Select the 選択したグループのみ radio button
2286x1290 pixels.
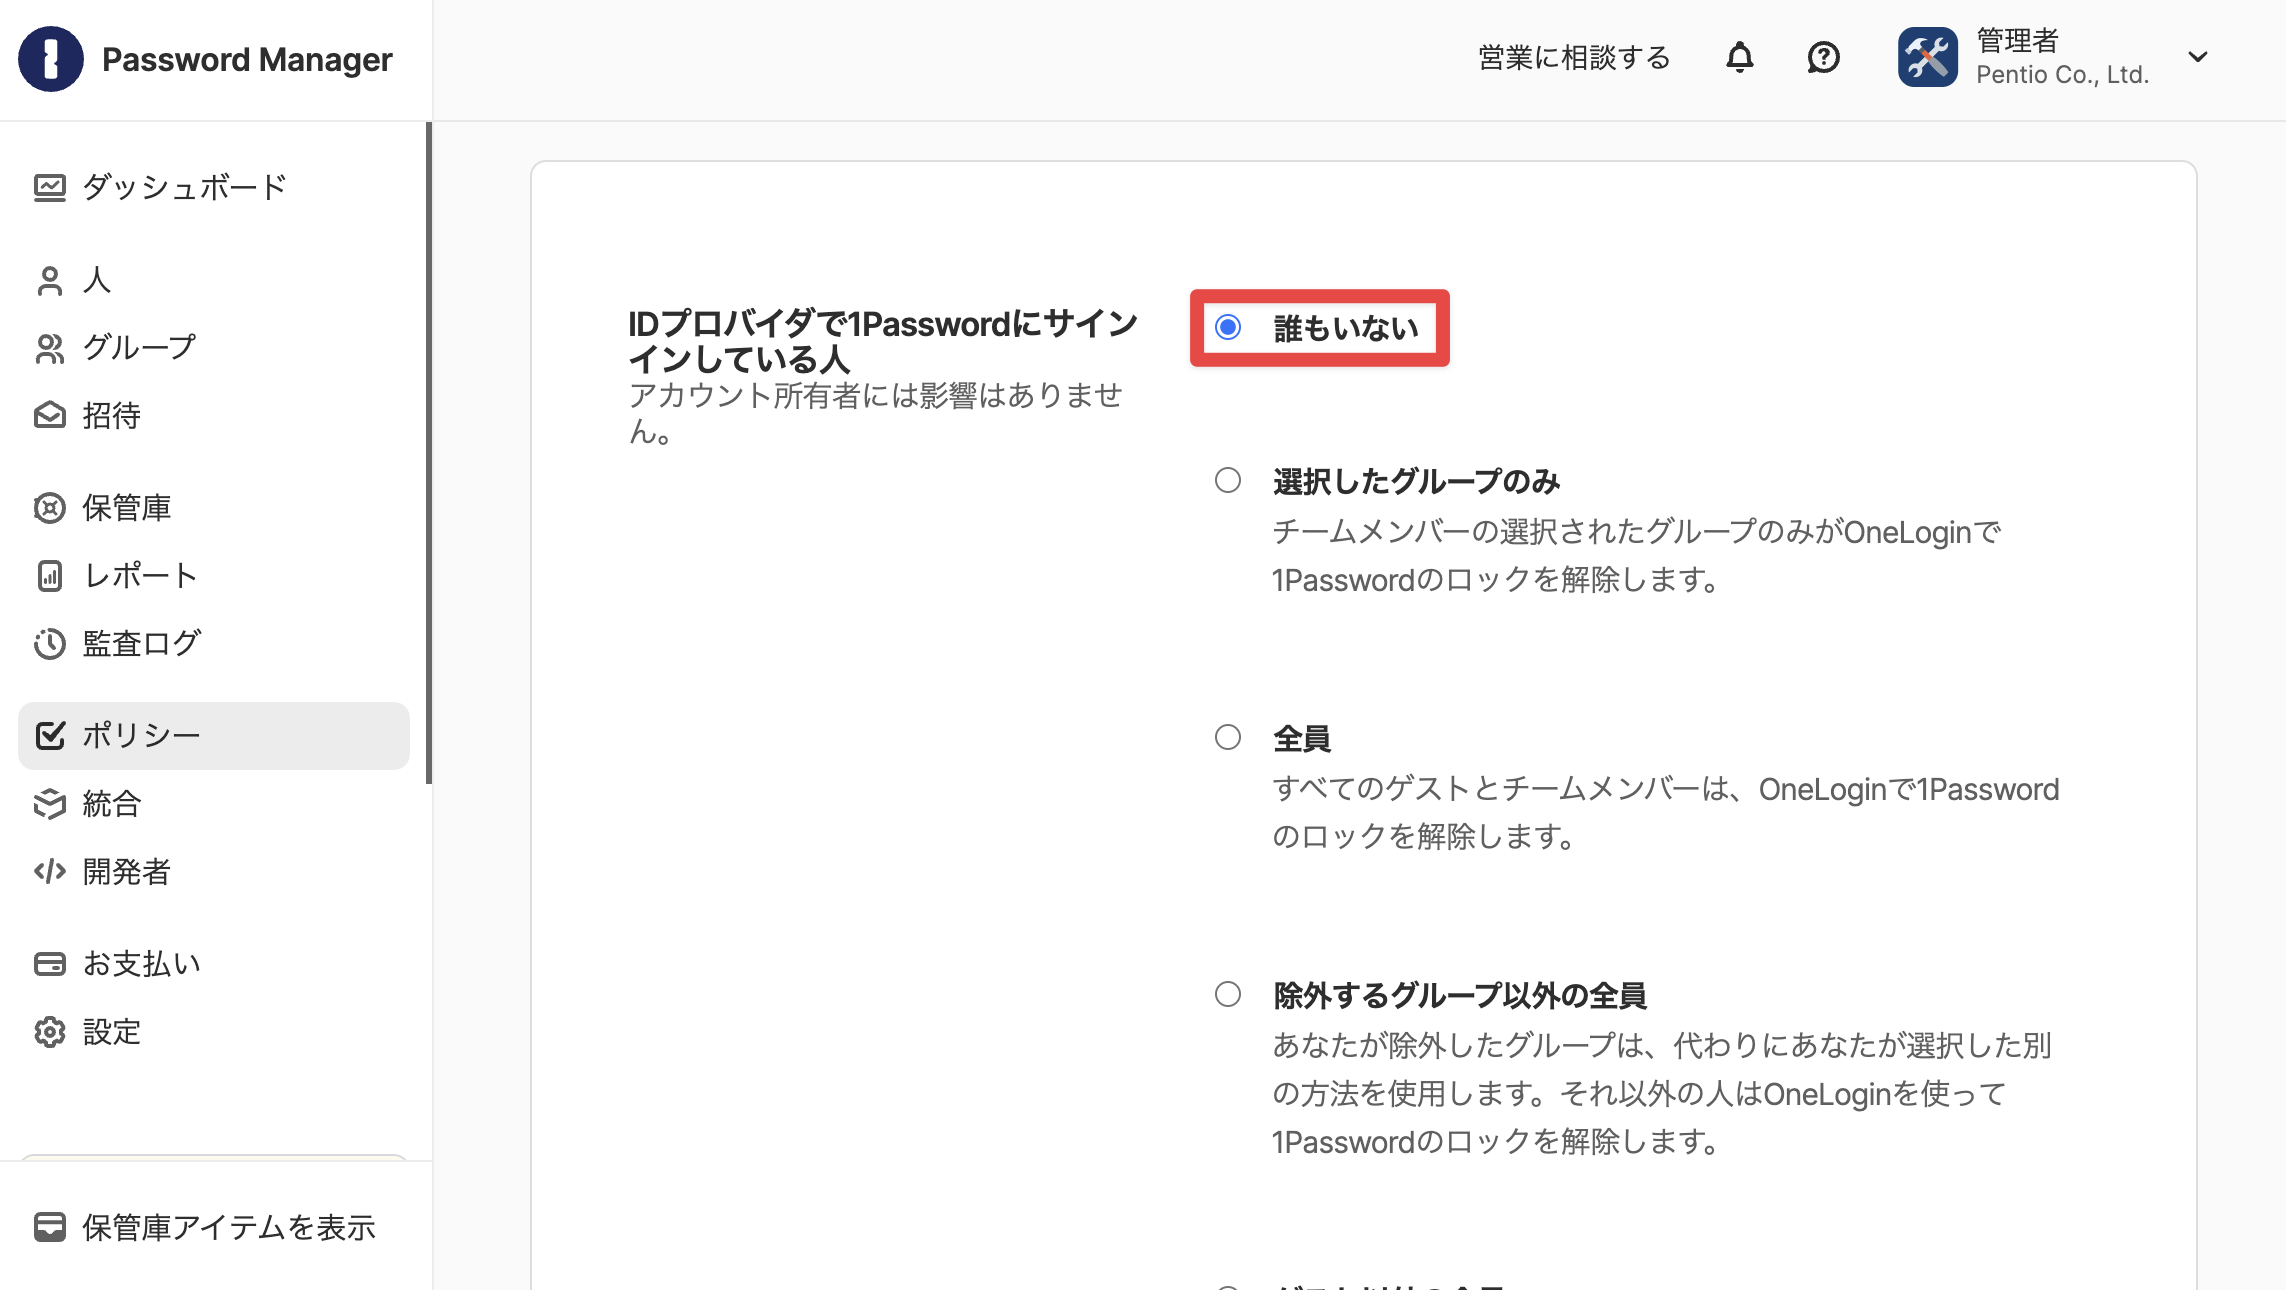pyautogui.click(x=1228, y=481)
